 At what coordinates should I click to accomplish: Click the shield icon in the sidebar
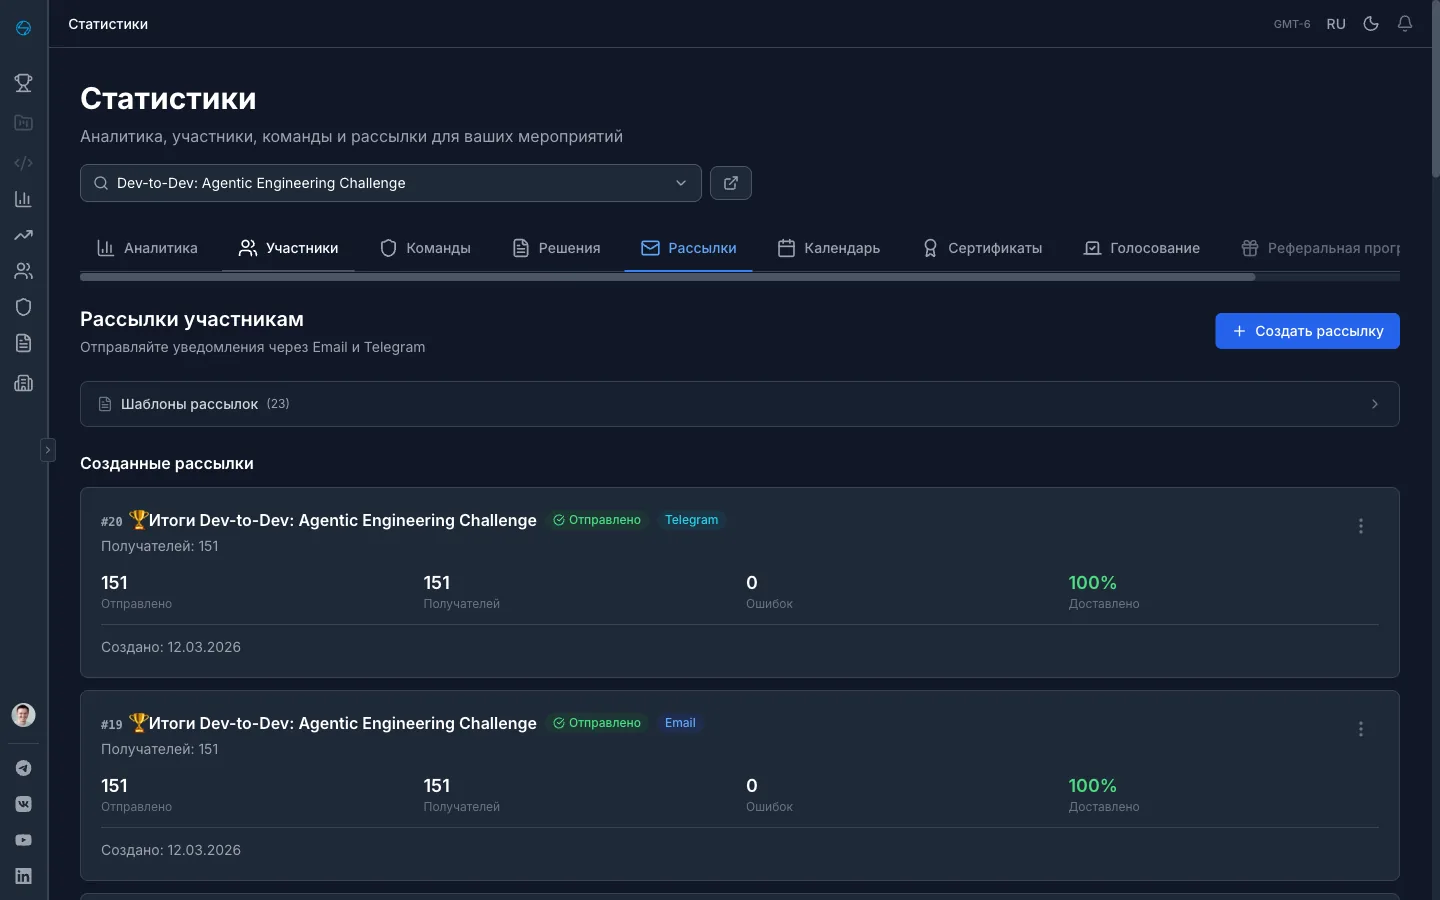click(x=23, y=307)
